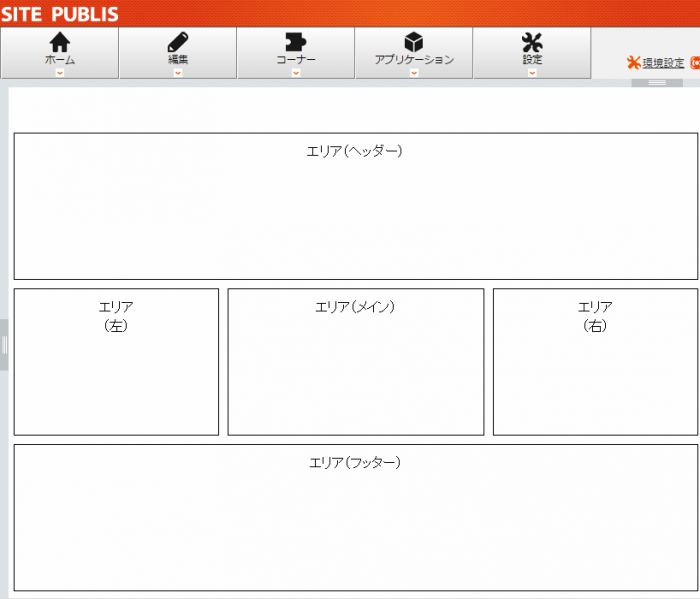700x599 pixels.
Task: Click the cut-off orange icon right of 環境設定
Action: [x=695, y=63]
